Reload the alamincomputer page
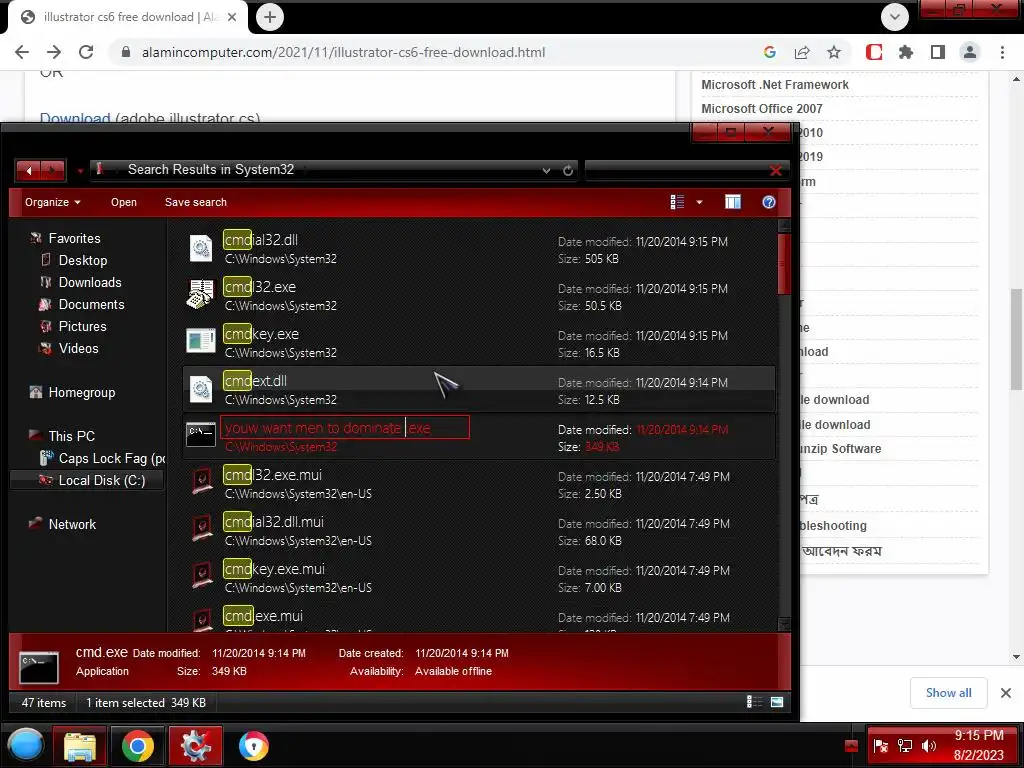The height and width of the screenshot is (768, 1024). click(x=86, y=52)
